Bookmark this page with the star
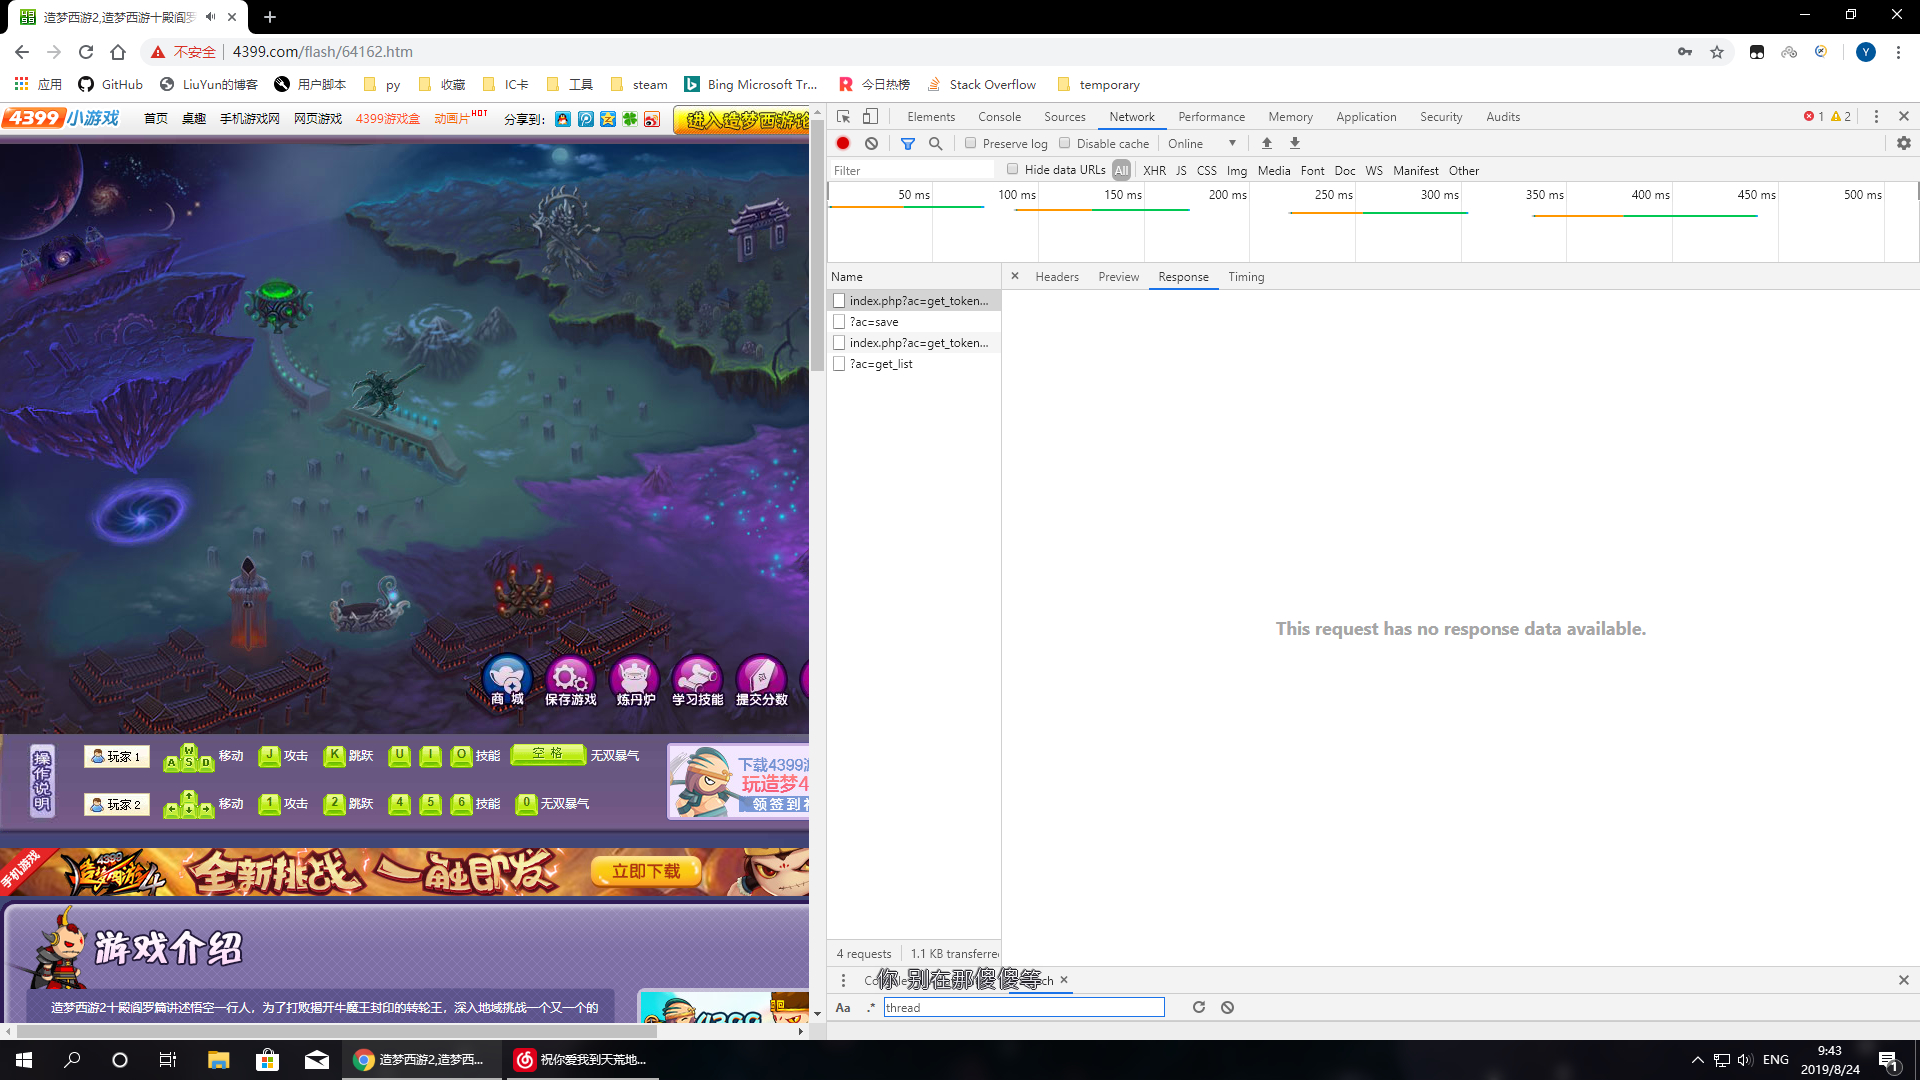Viewport: 1920px width, 1080px height. click(x=1717, y=52)
